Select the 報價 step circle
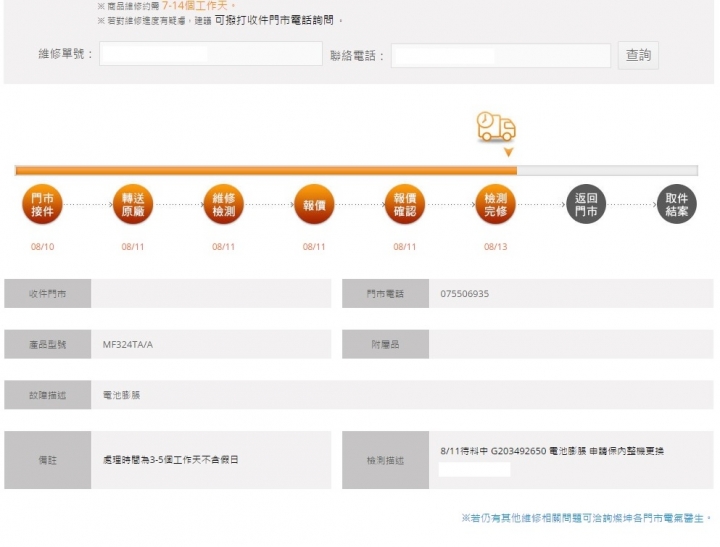 (x=314, y=204)
